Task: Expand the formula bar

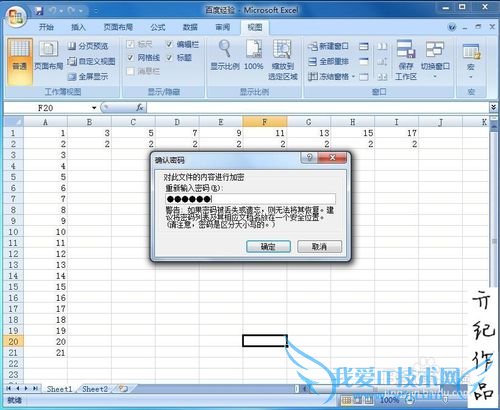Action: [493, 107]
